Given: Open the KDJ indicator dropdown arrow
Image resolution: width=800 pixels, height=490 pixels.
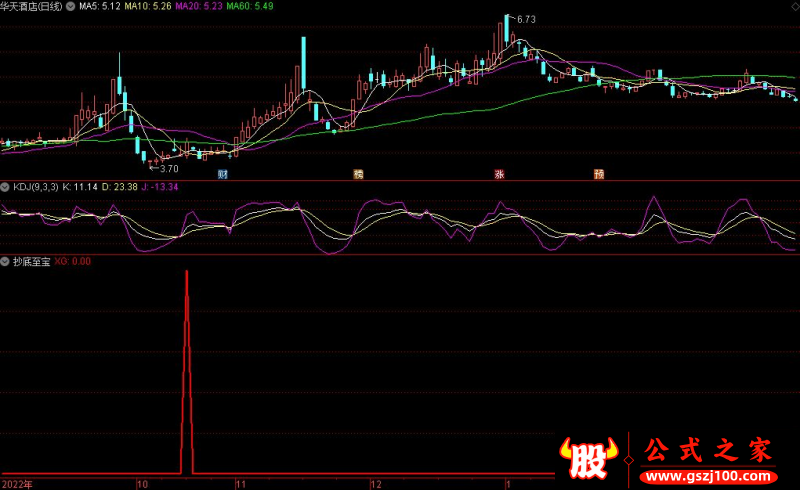Looking at the screenshot, I should [x=6, y=186].
